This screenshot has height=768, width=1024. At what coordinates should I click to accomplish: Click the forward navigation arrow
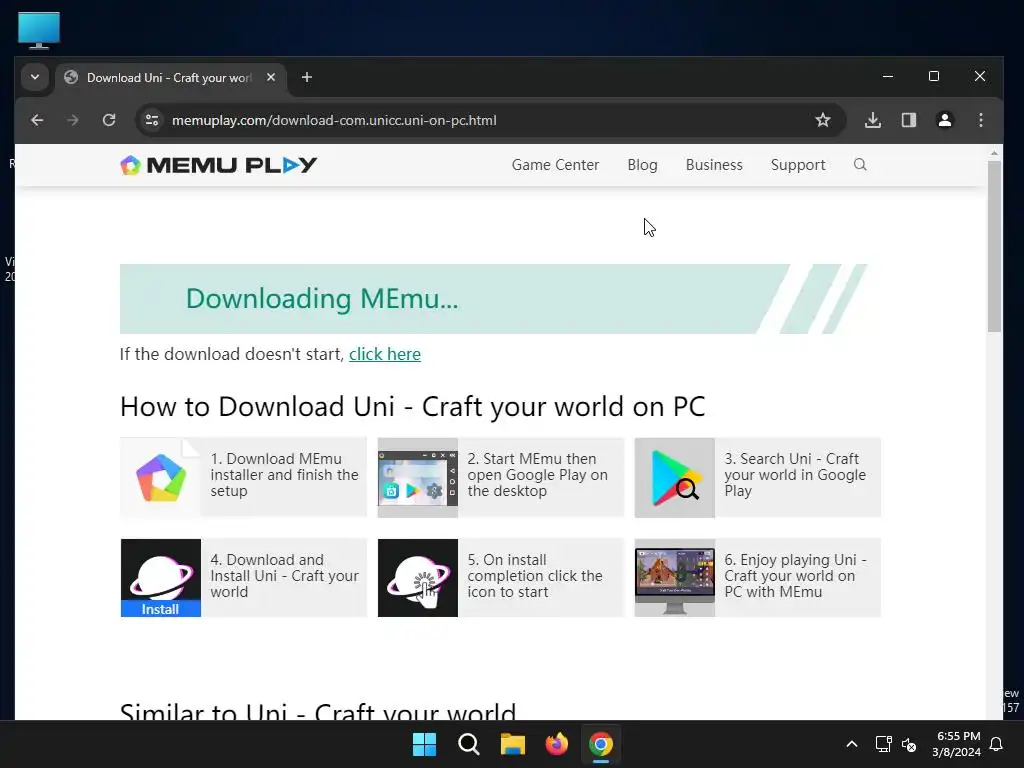72,120
